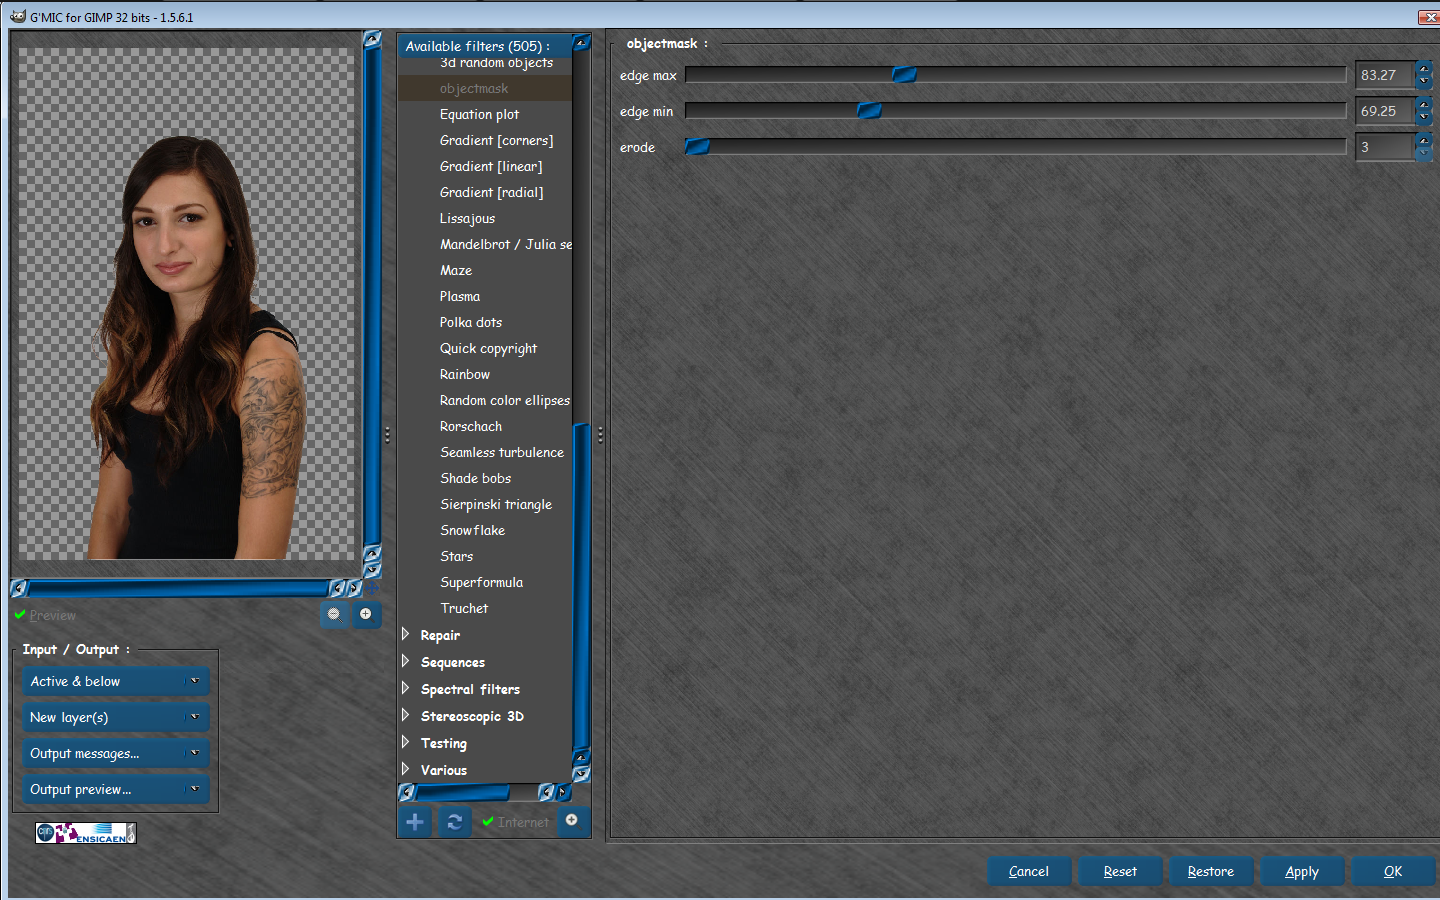
Task: Click the Restore button
Action: coord(1210,871)
